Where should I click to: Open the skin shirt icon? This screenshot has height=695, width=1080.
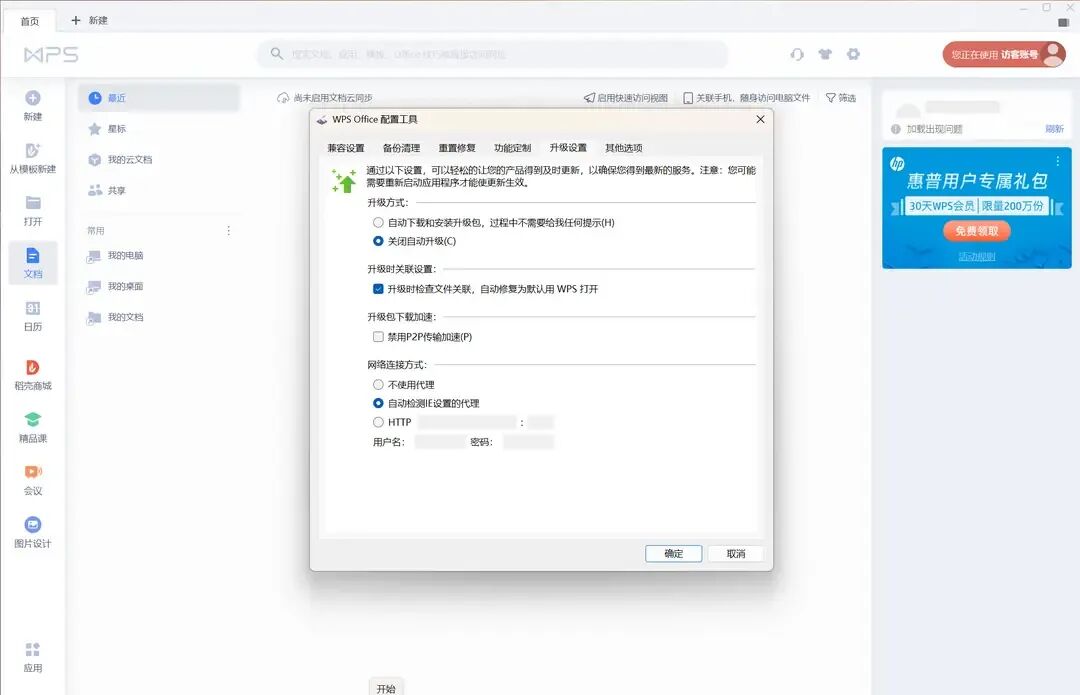[825, 54]
